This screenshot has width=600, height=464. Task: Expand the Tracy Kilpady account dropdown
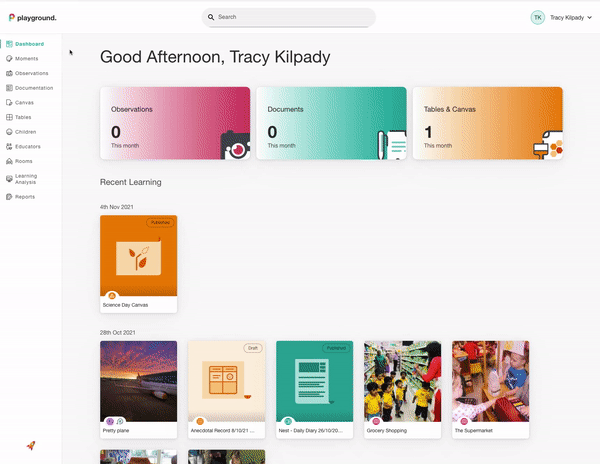tap(571, 18)
